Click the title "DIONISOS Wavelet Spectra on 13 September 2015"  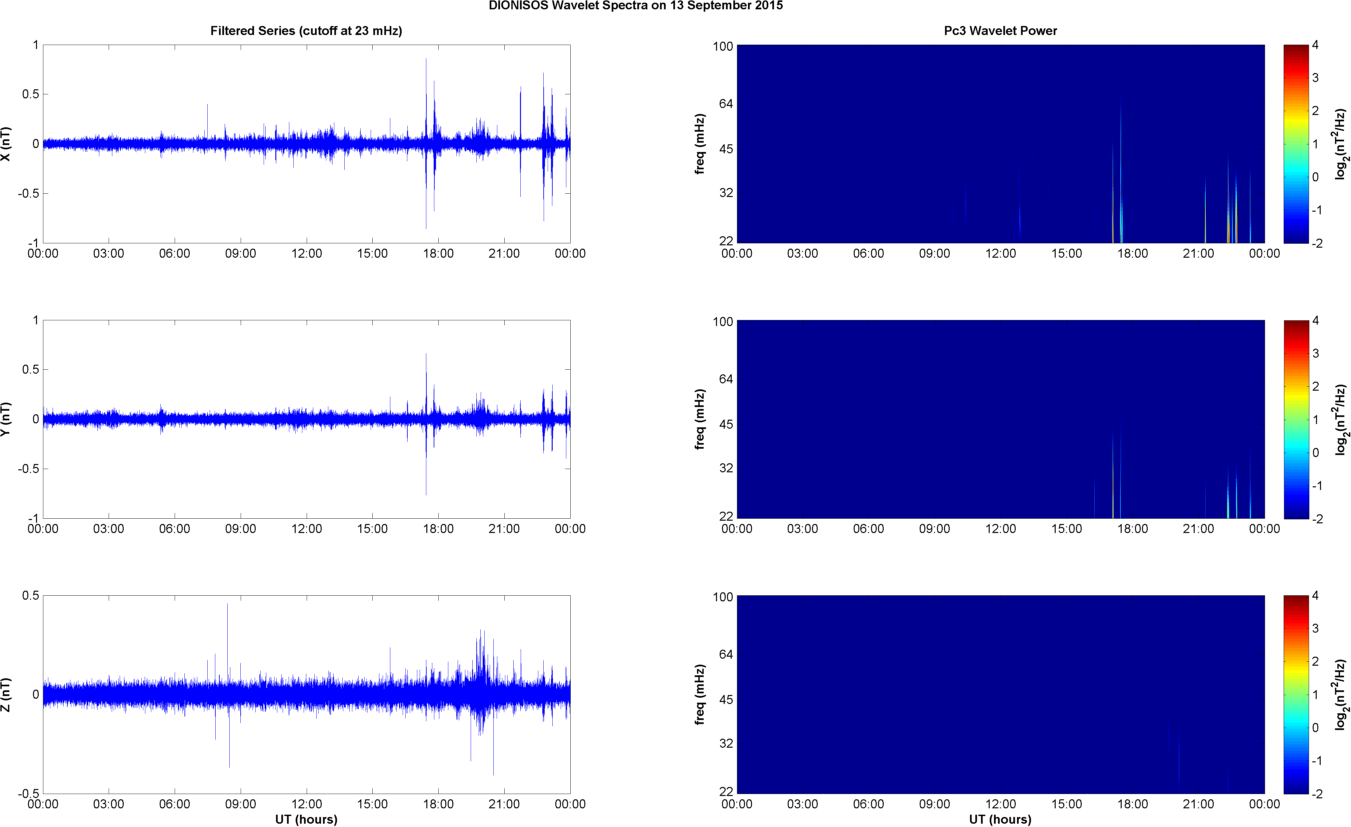pos(636,6)
